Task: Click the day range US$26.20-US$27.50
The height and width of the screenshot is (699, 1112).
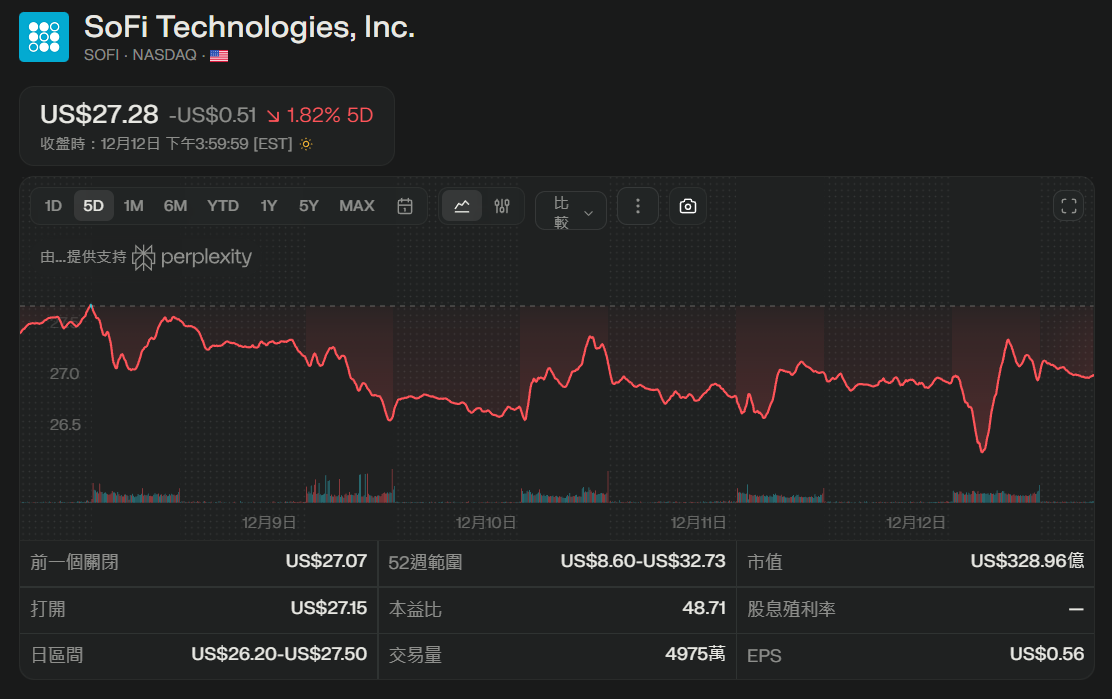Action: pos(279,654)
